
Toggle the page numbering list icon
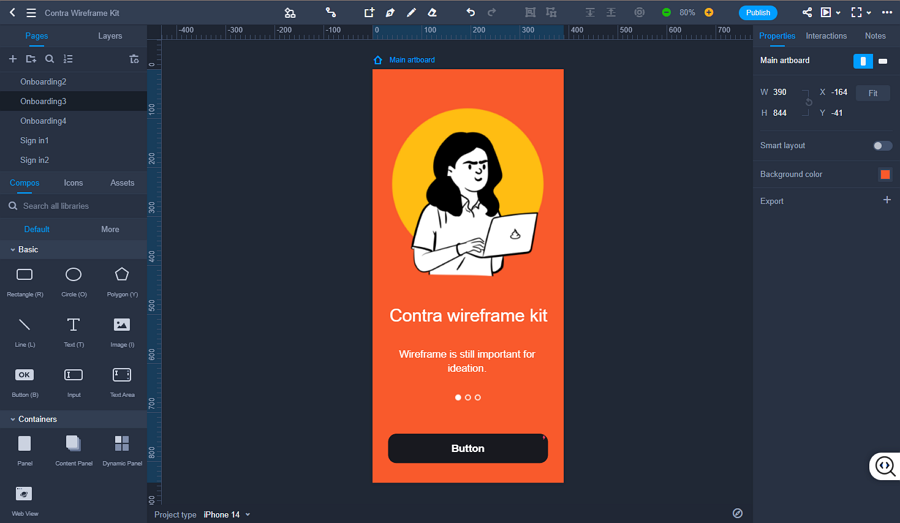68,59
